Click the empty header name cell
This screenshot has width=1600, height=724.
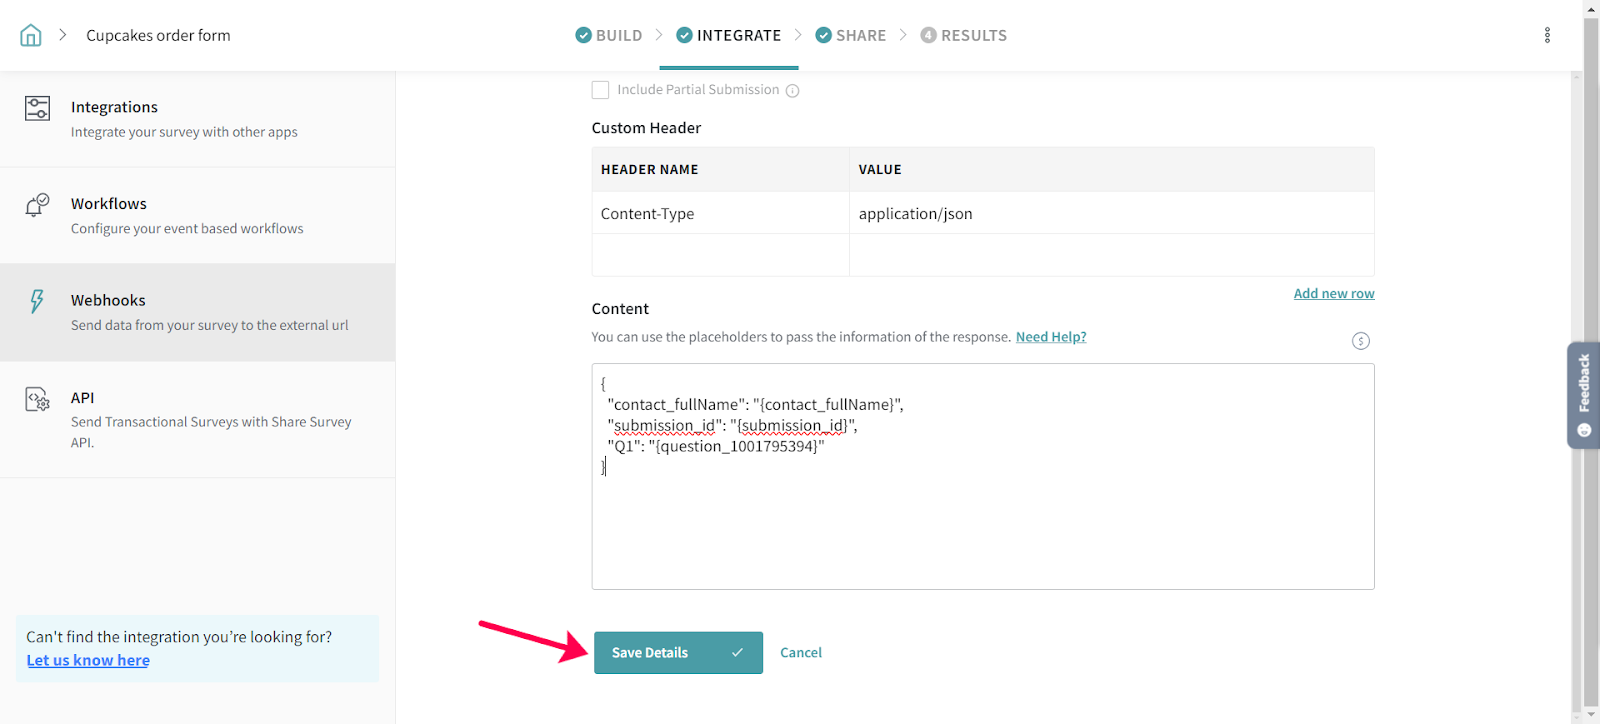(x=720, y=255)
